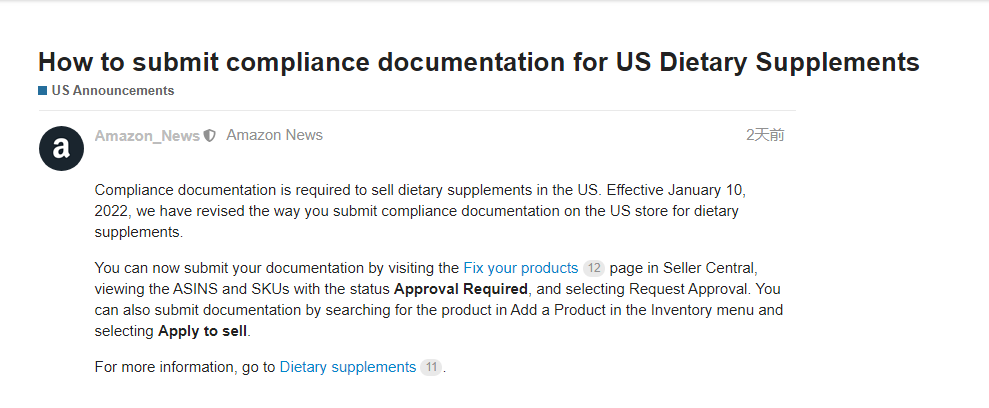Open the Amazon_News username profile
Viewport: 989px width, 408px height.
[x=147, y=136]
